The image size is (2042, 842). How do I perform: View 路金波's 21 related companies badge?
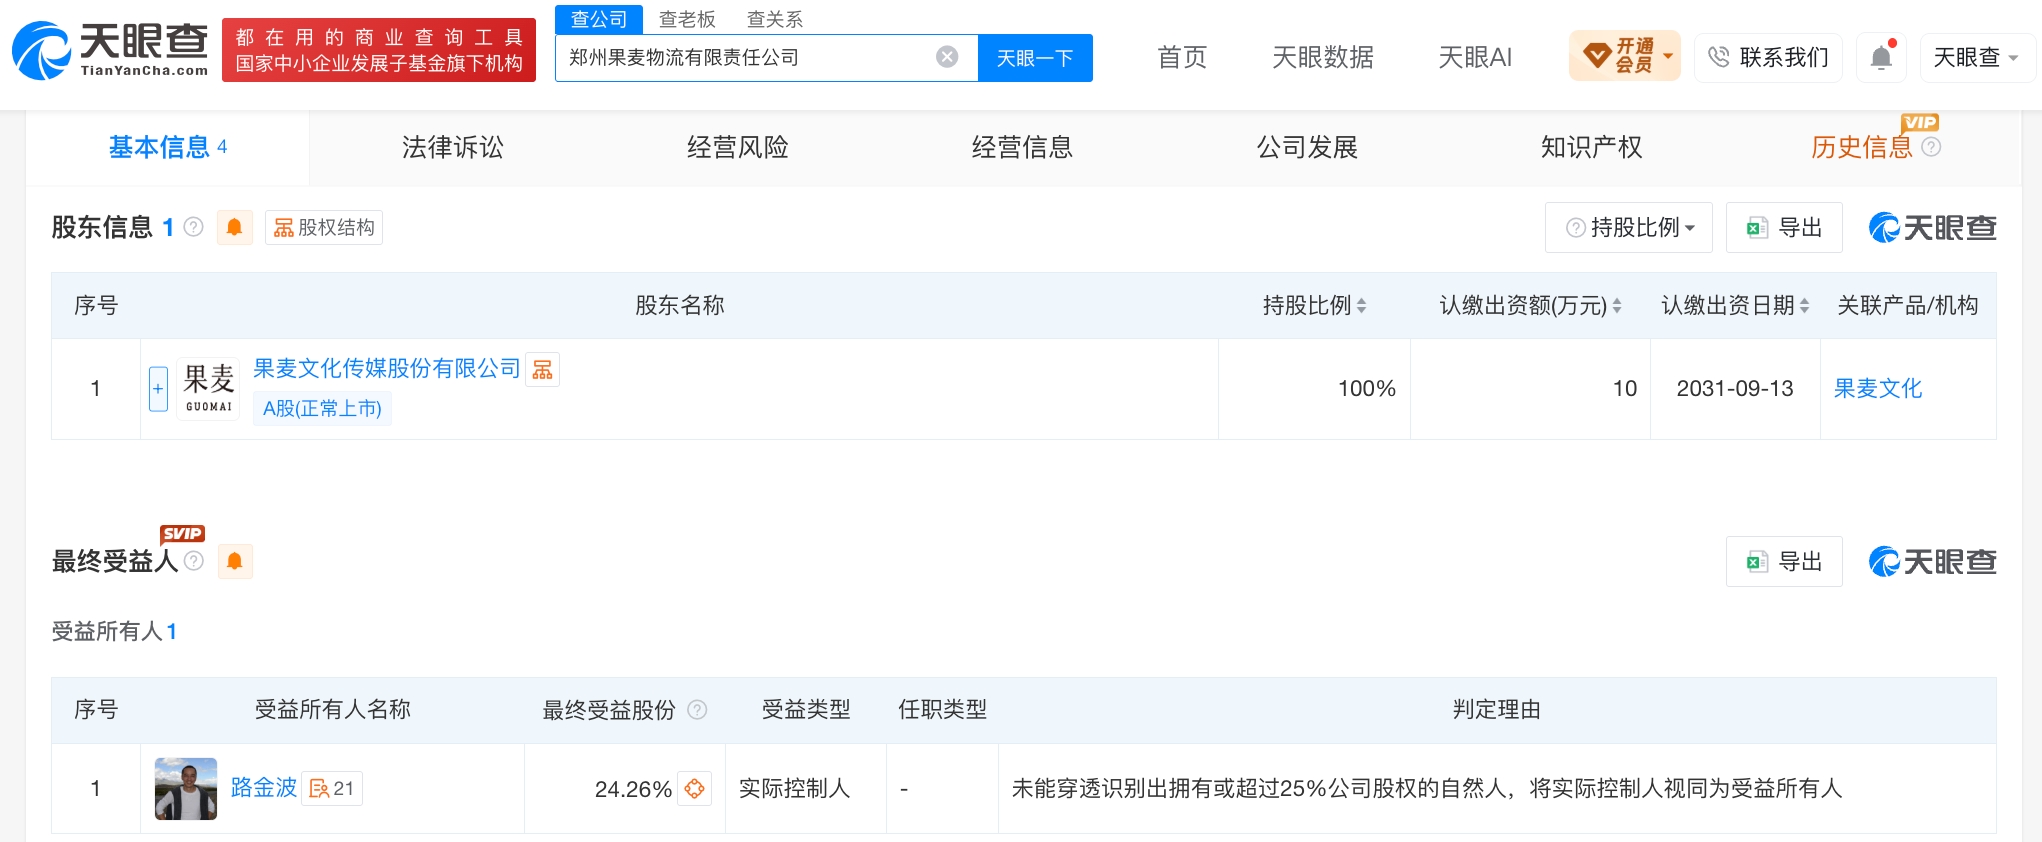coord(332,789)
